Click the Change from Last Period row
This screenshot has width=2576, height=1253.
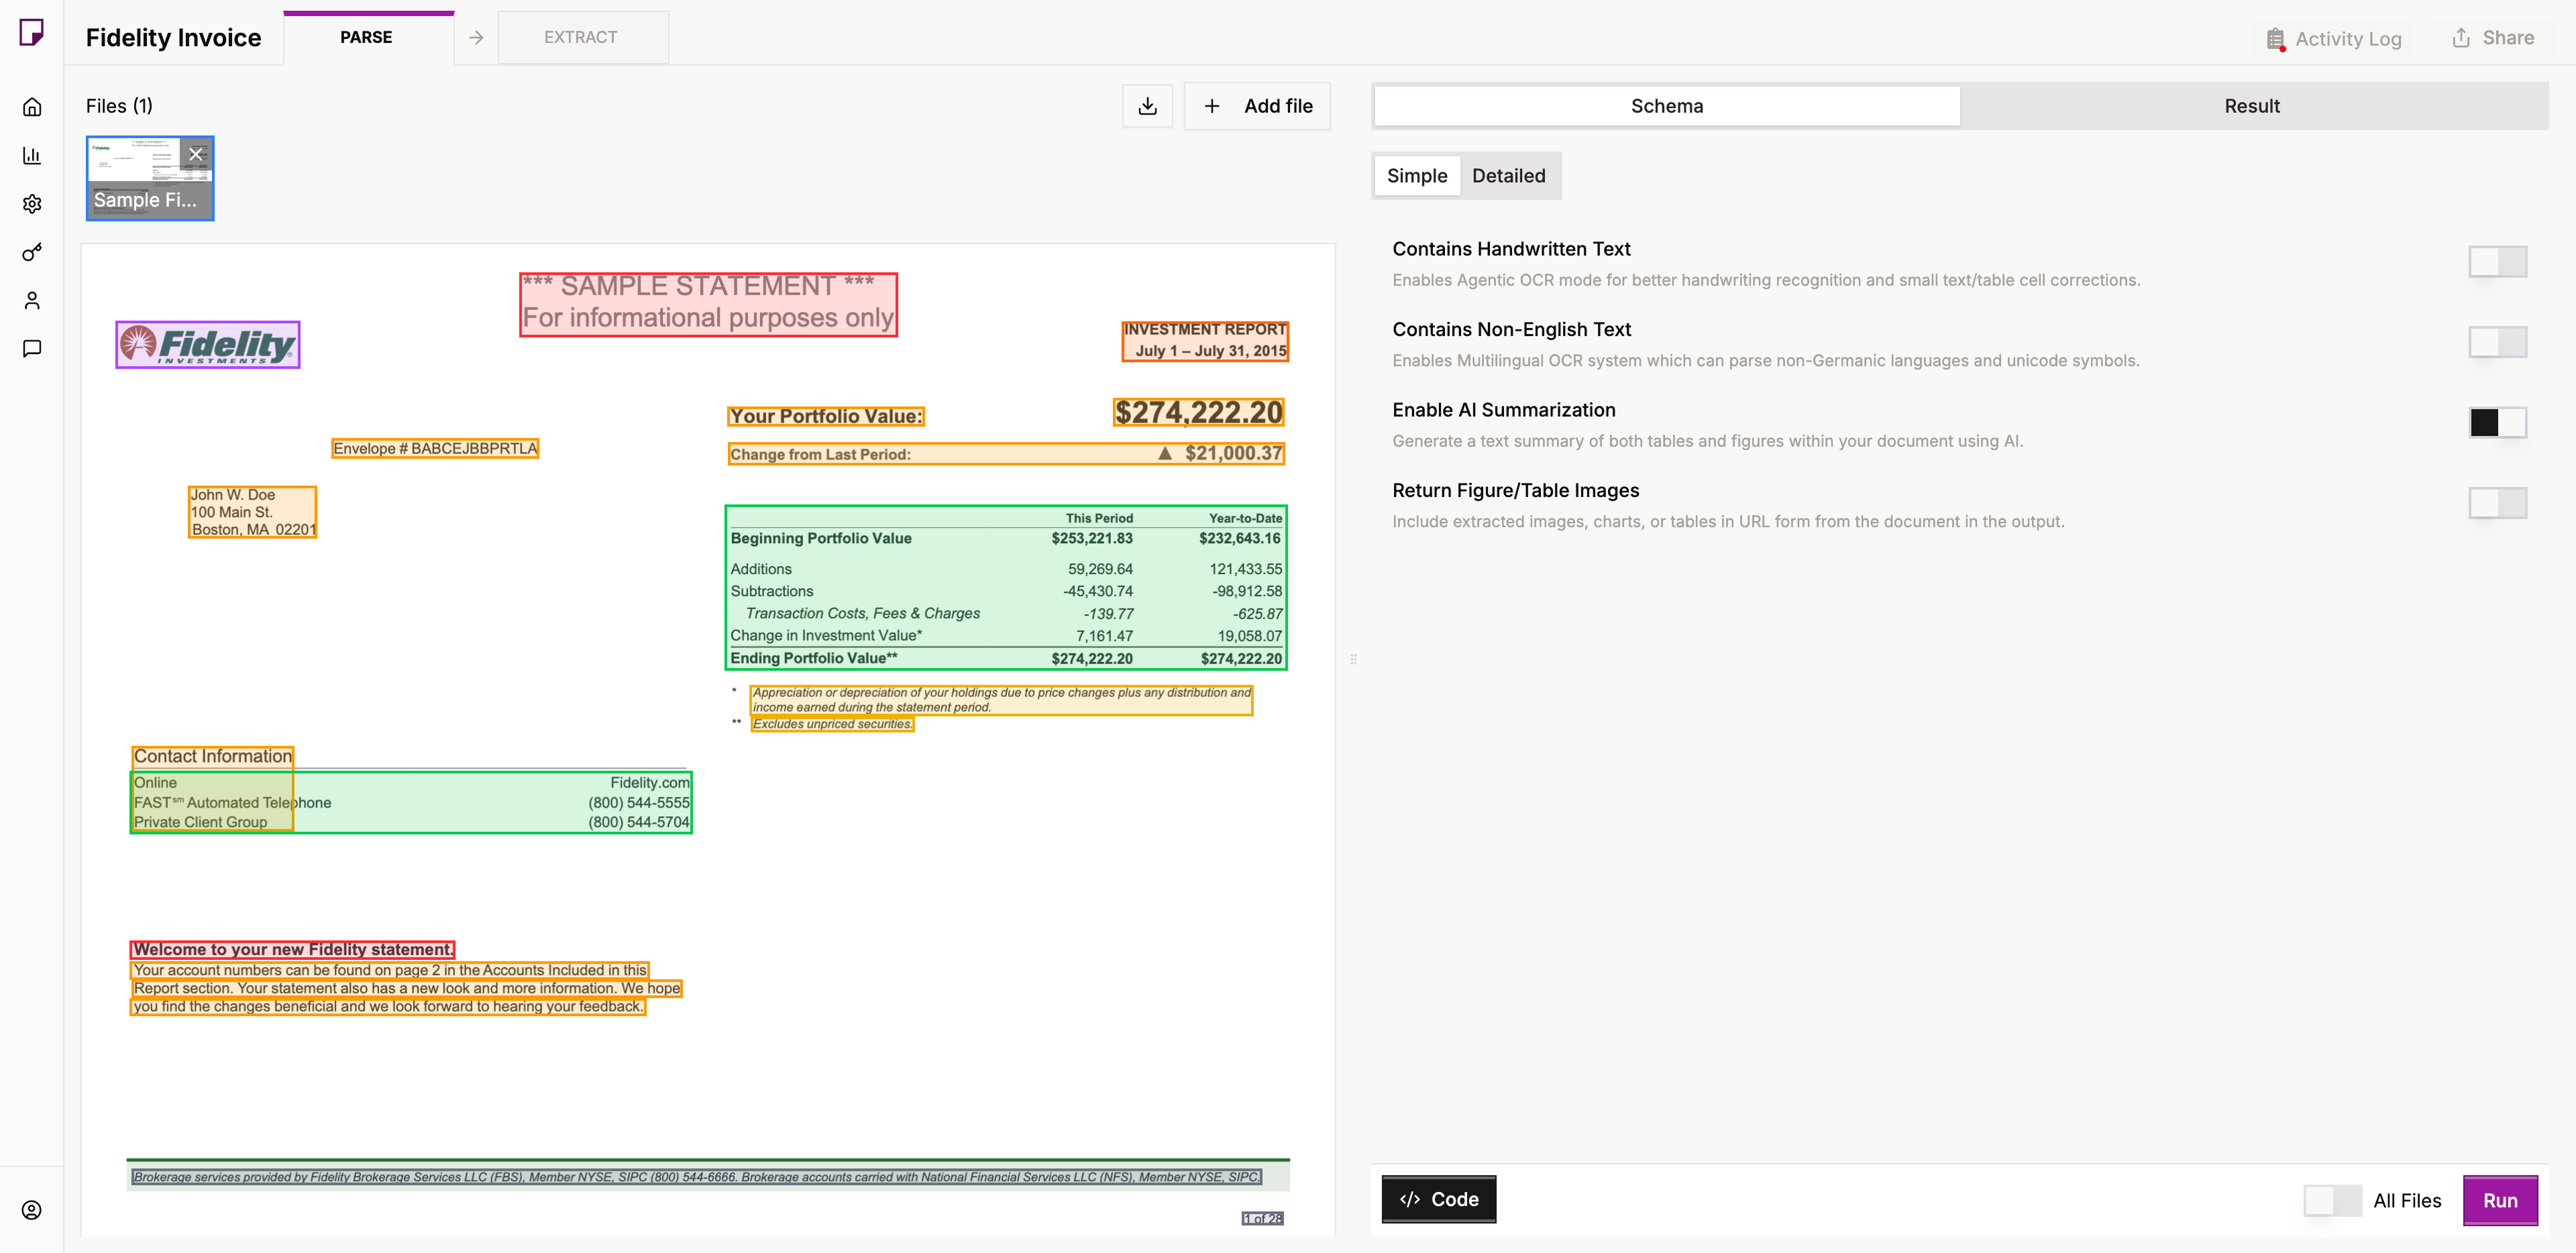pyautogui.click(x=1005, y=454)
